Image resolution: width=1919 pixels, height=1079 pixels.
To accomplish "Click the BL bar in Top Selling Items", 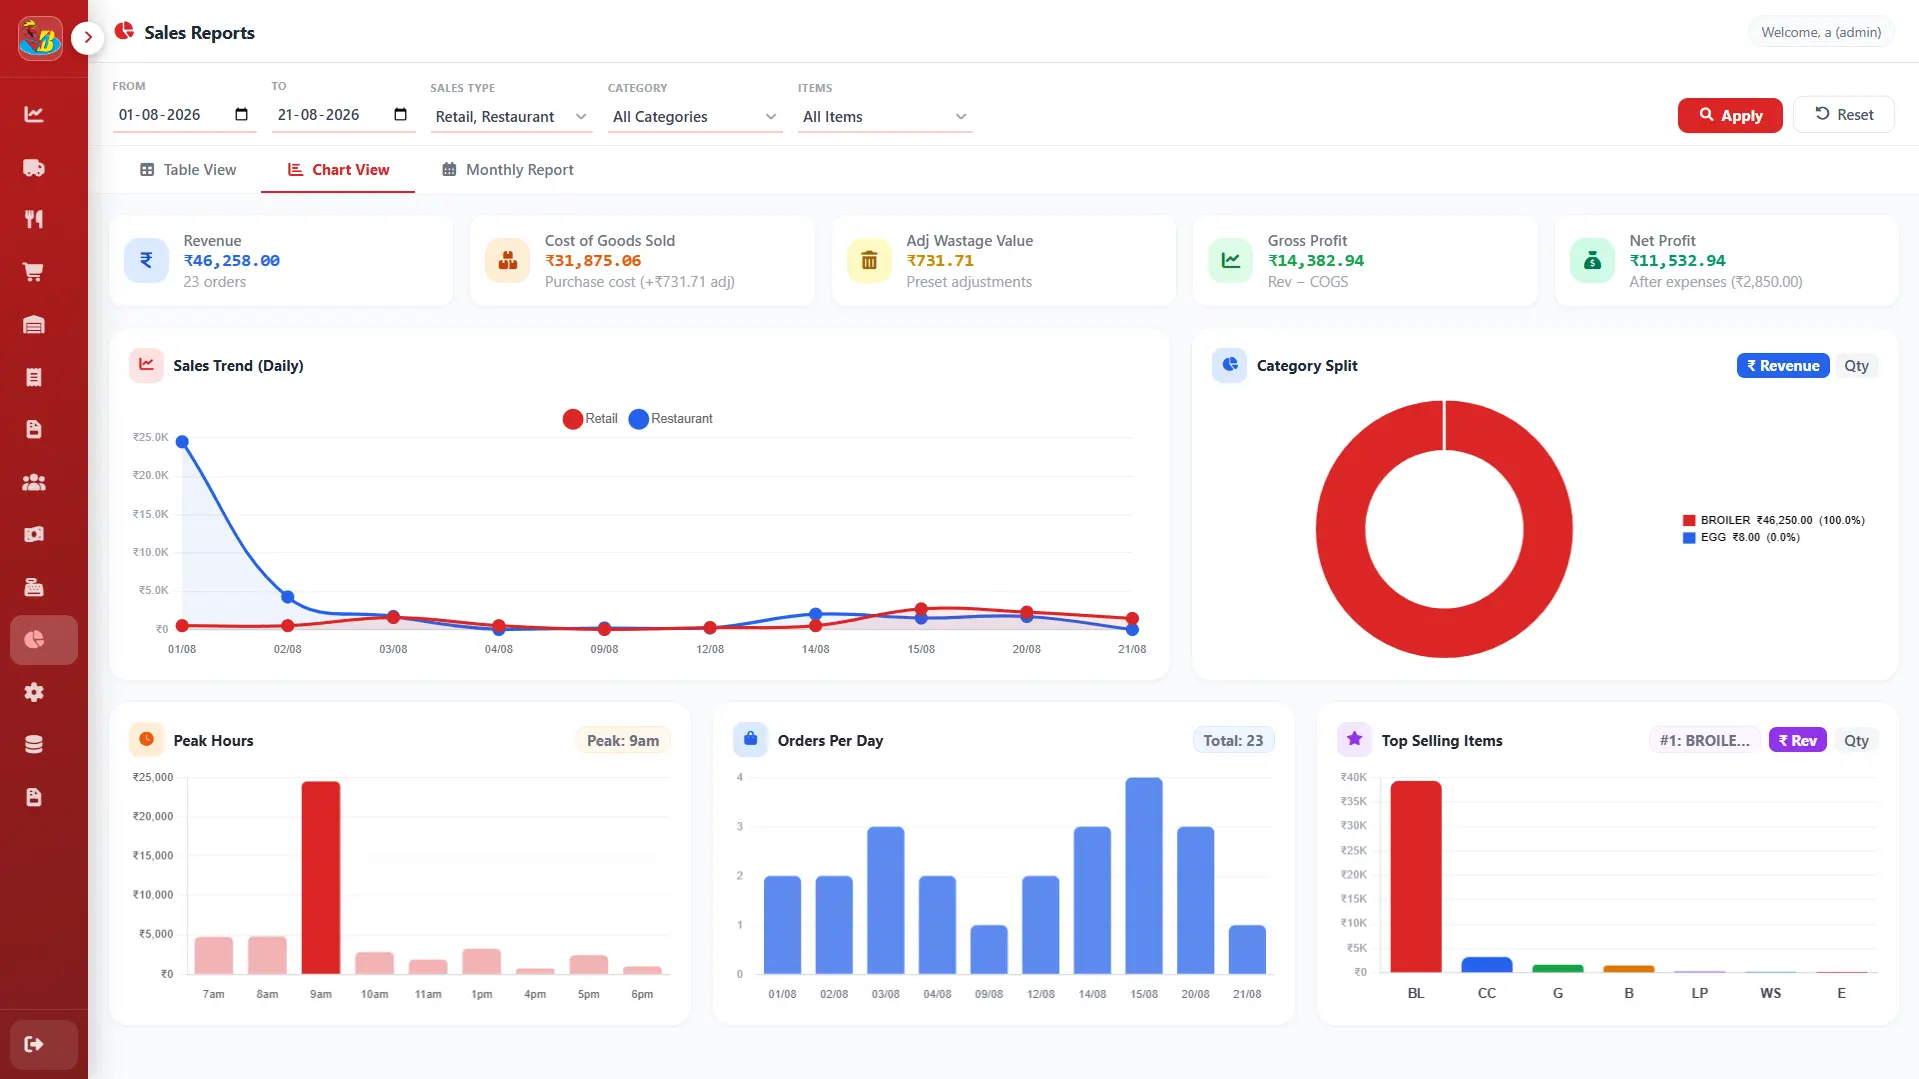I will (1416, 877).
